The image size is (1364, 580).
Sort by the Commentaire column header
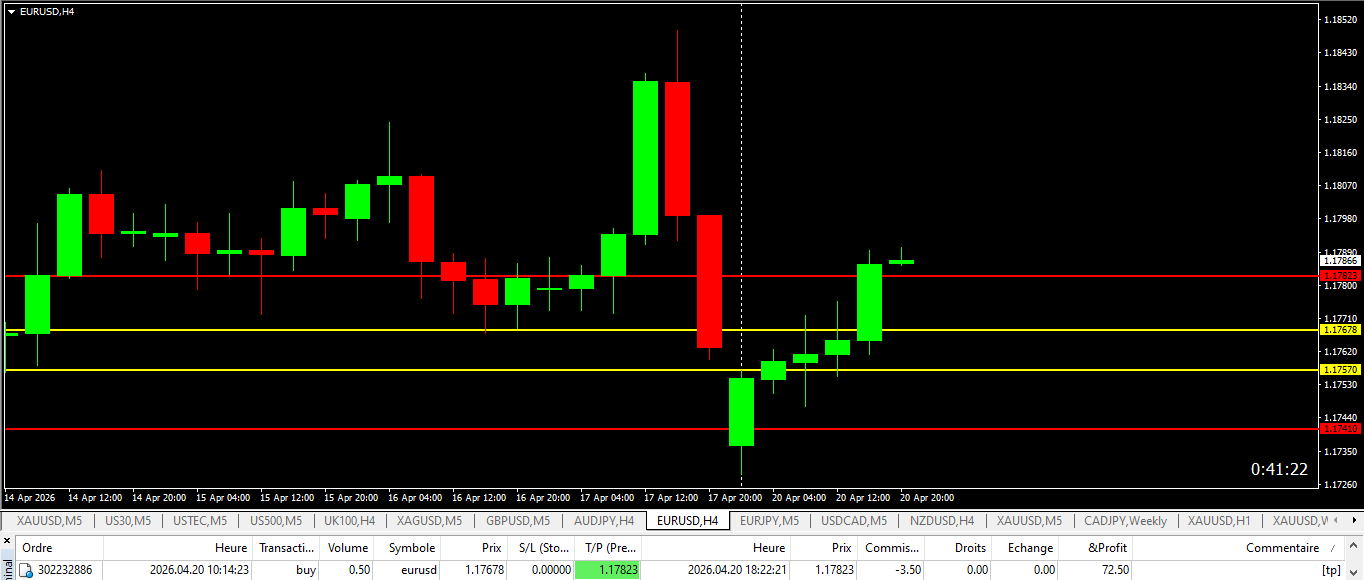pyautogui.click(x=1282, y=548)
